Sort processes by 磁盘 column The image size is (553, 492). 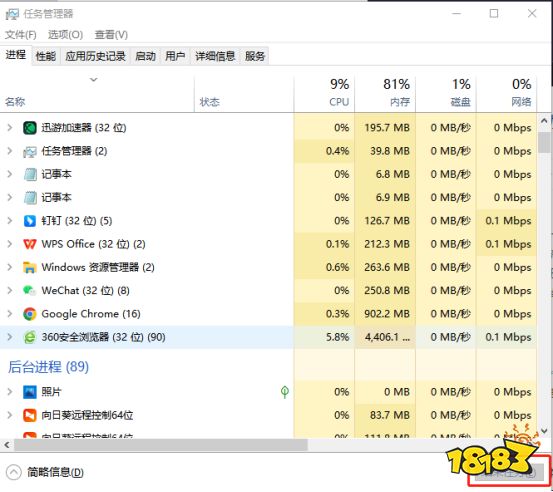446,93
